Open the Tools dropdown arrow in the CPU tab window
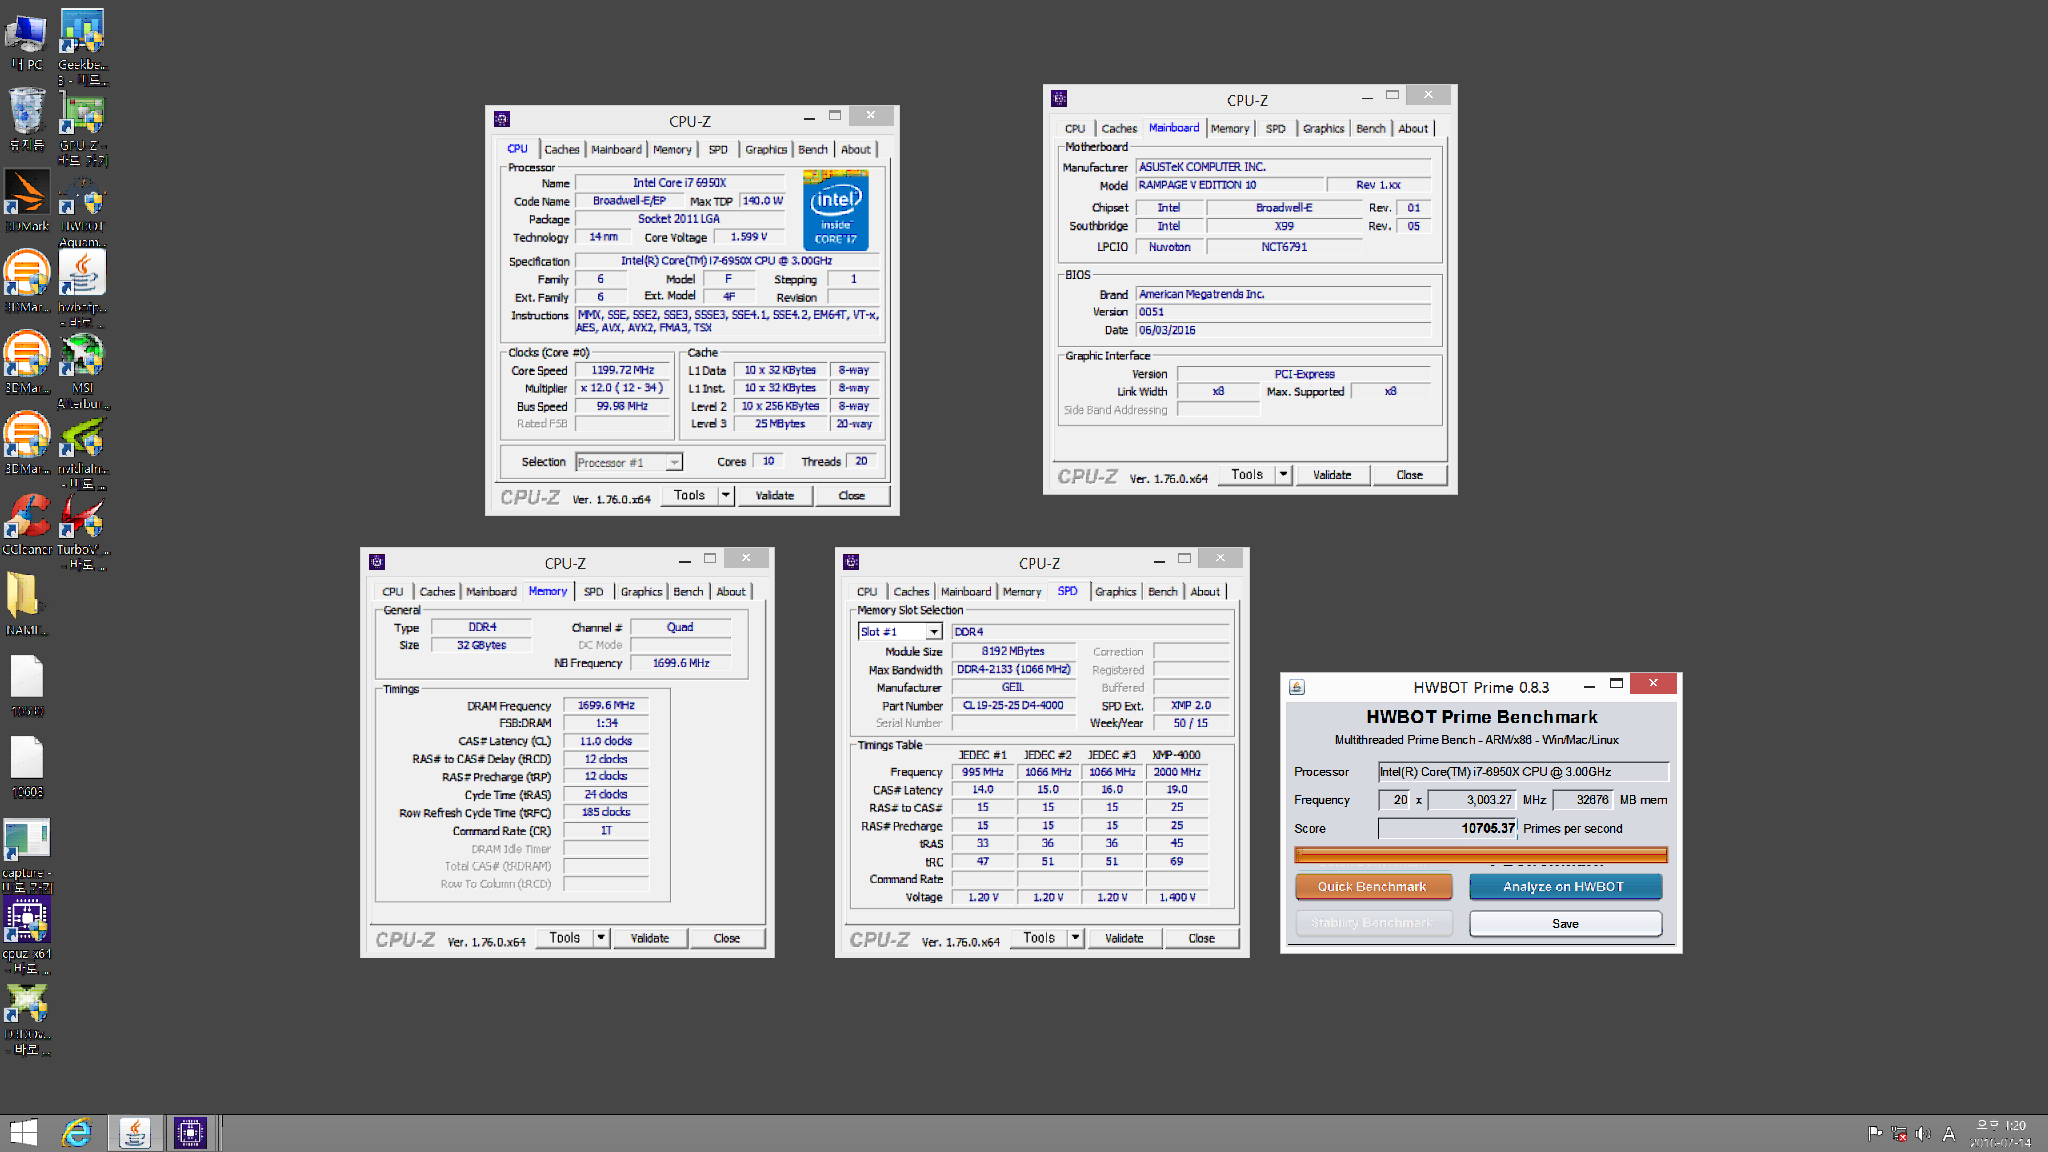The image size is (2048, 1152). click(x=726, y=496)
